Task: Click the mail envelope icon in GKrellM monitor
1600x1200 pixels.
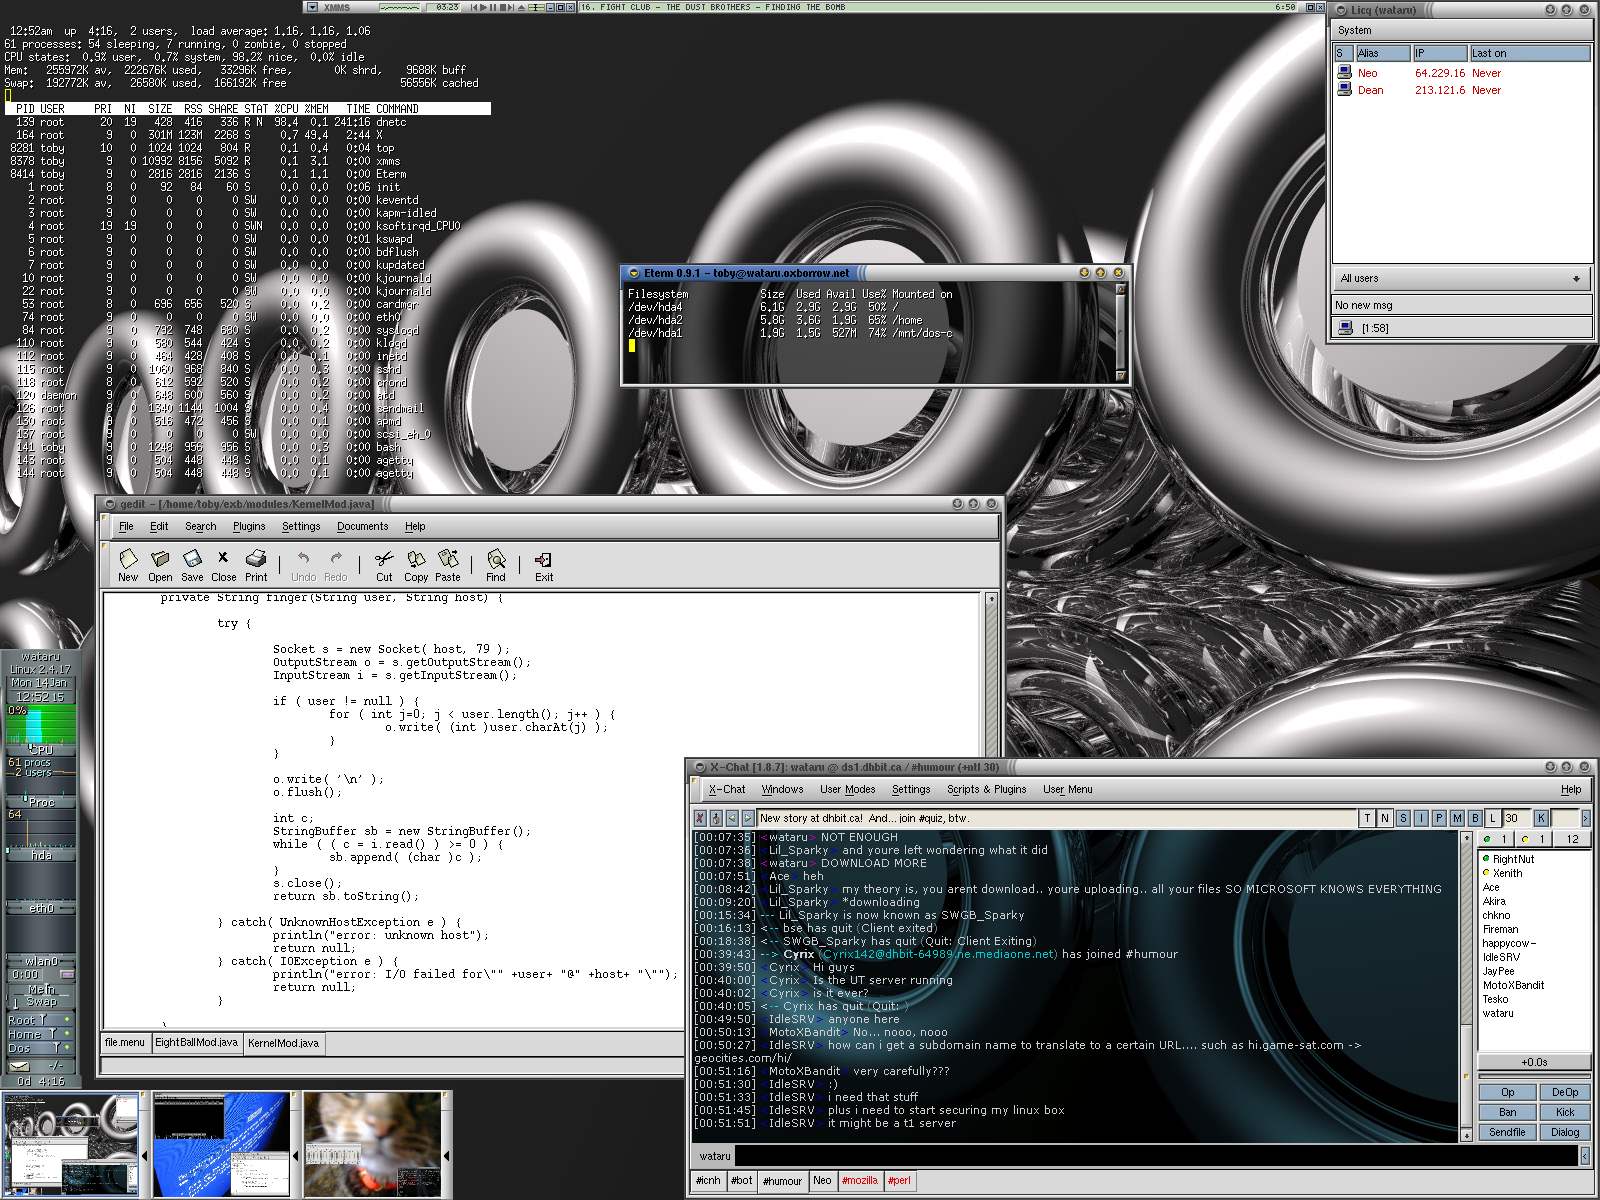Action: 20,1066
